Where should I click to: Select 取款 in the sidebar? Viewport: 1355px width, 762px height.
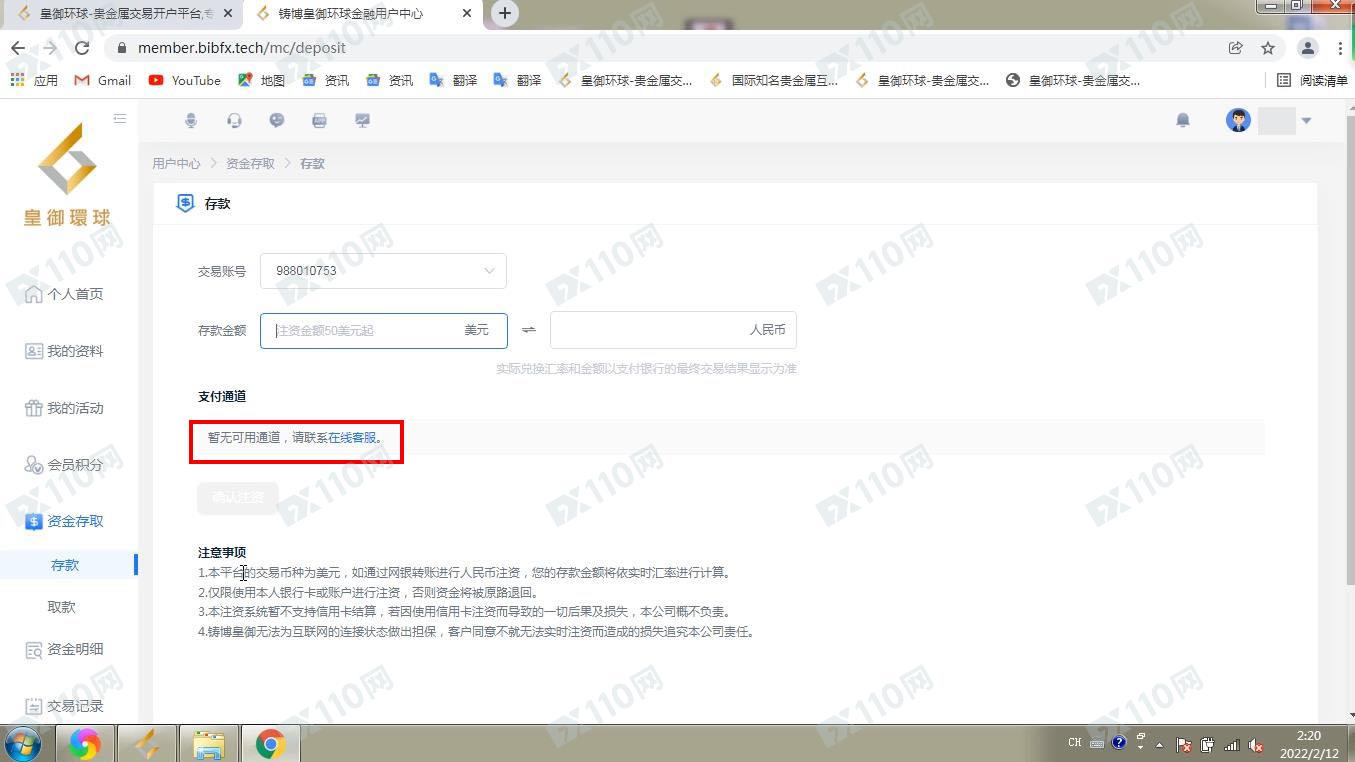coord(61,607)
